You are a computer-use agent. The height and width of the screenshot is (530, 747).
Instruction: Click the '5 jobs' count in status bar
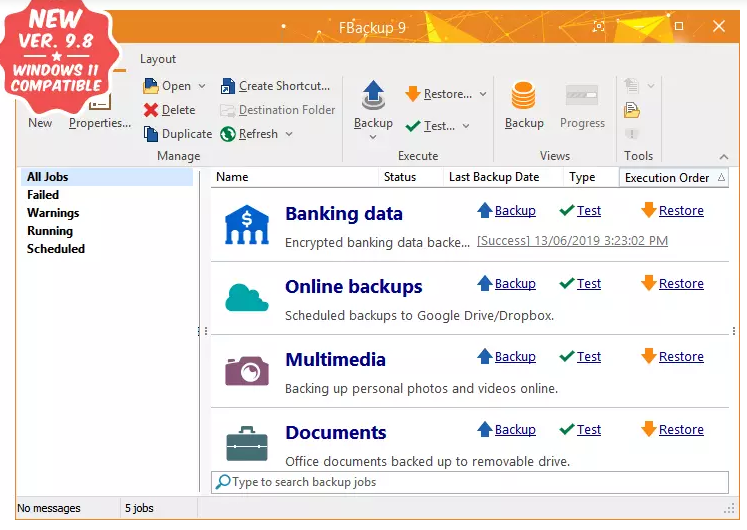[139, 508]
